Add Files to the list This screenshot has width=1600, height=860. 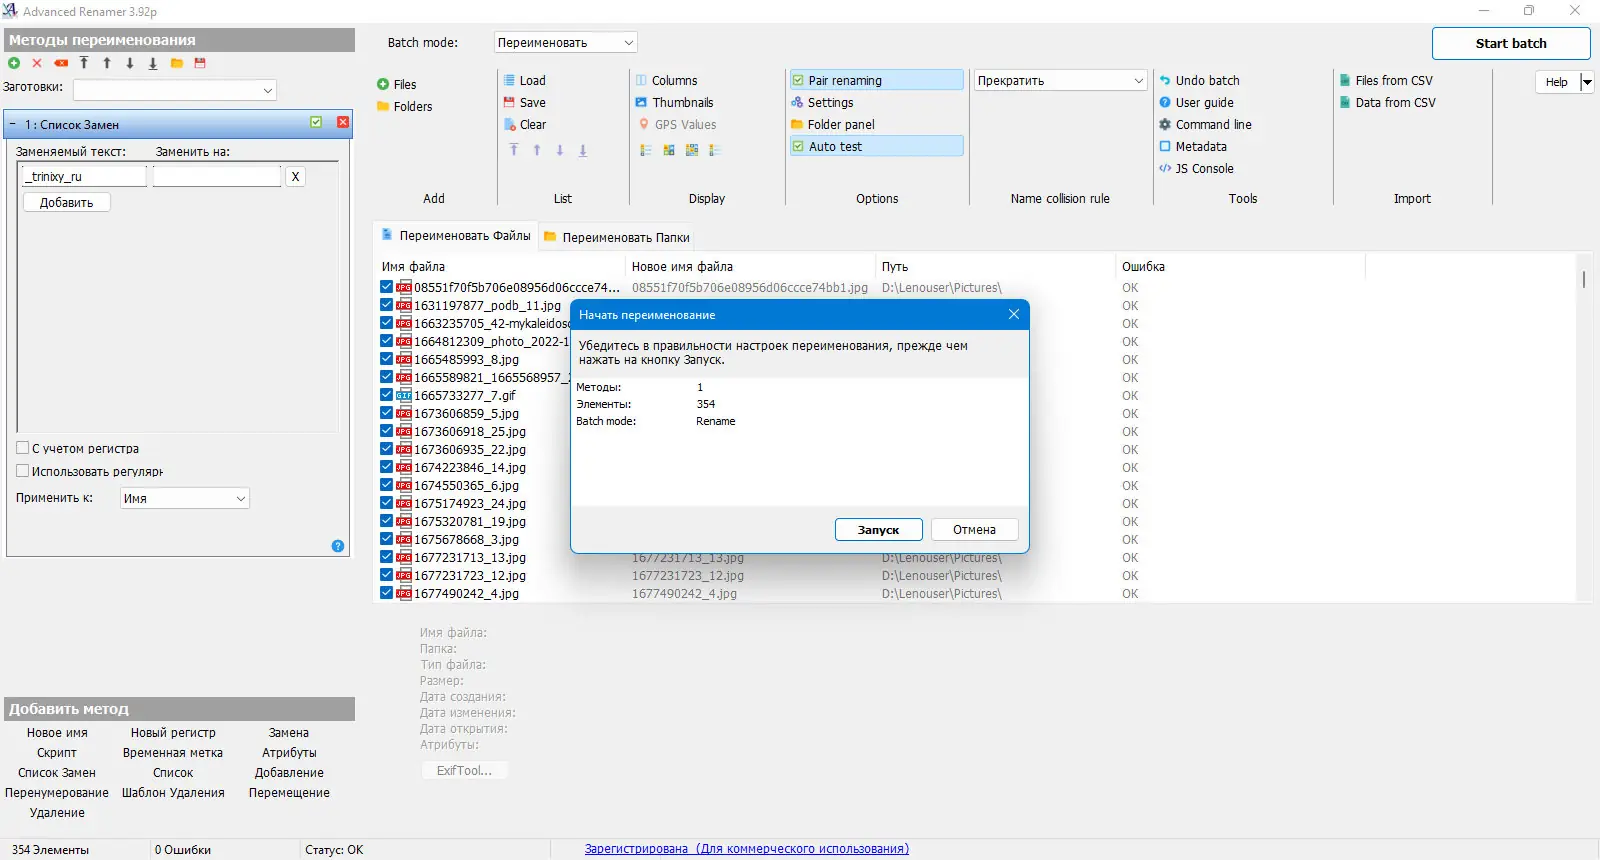pos(397,85)
